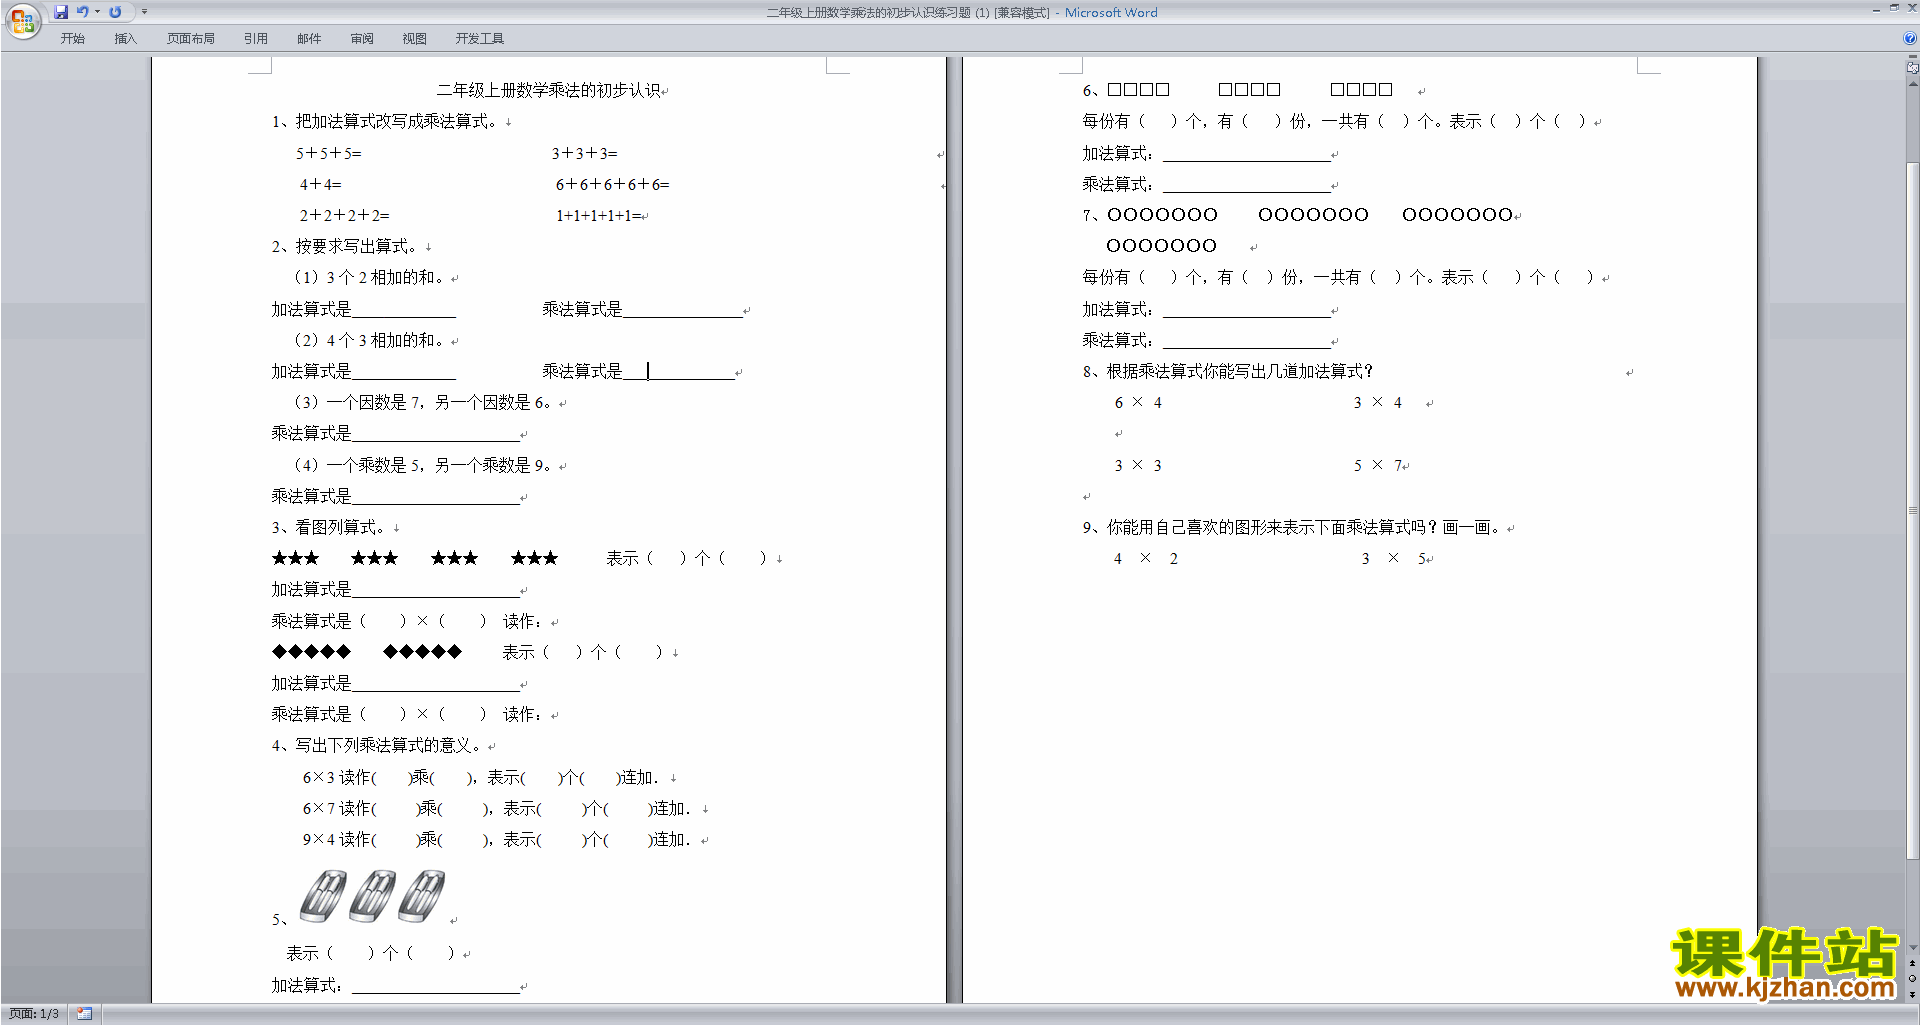This screenshot has width=1920, height=1025.
Task: Click the heading 8、根据乘法算式你能写出几道加法算式
Action: click(1228, 371)
